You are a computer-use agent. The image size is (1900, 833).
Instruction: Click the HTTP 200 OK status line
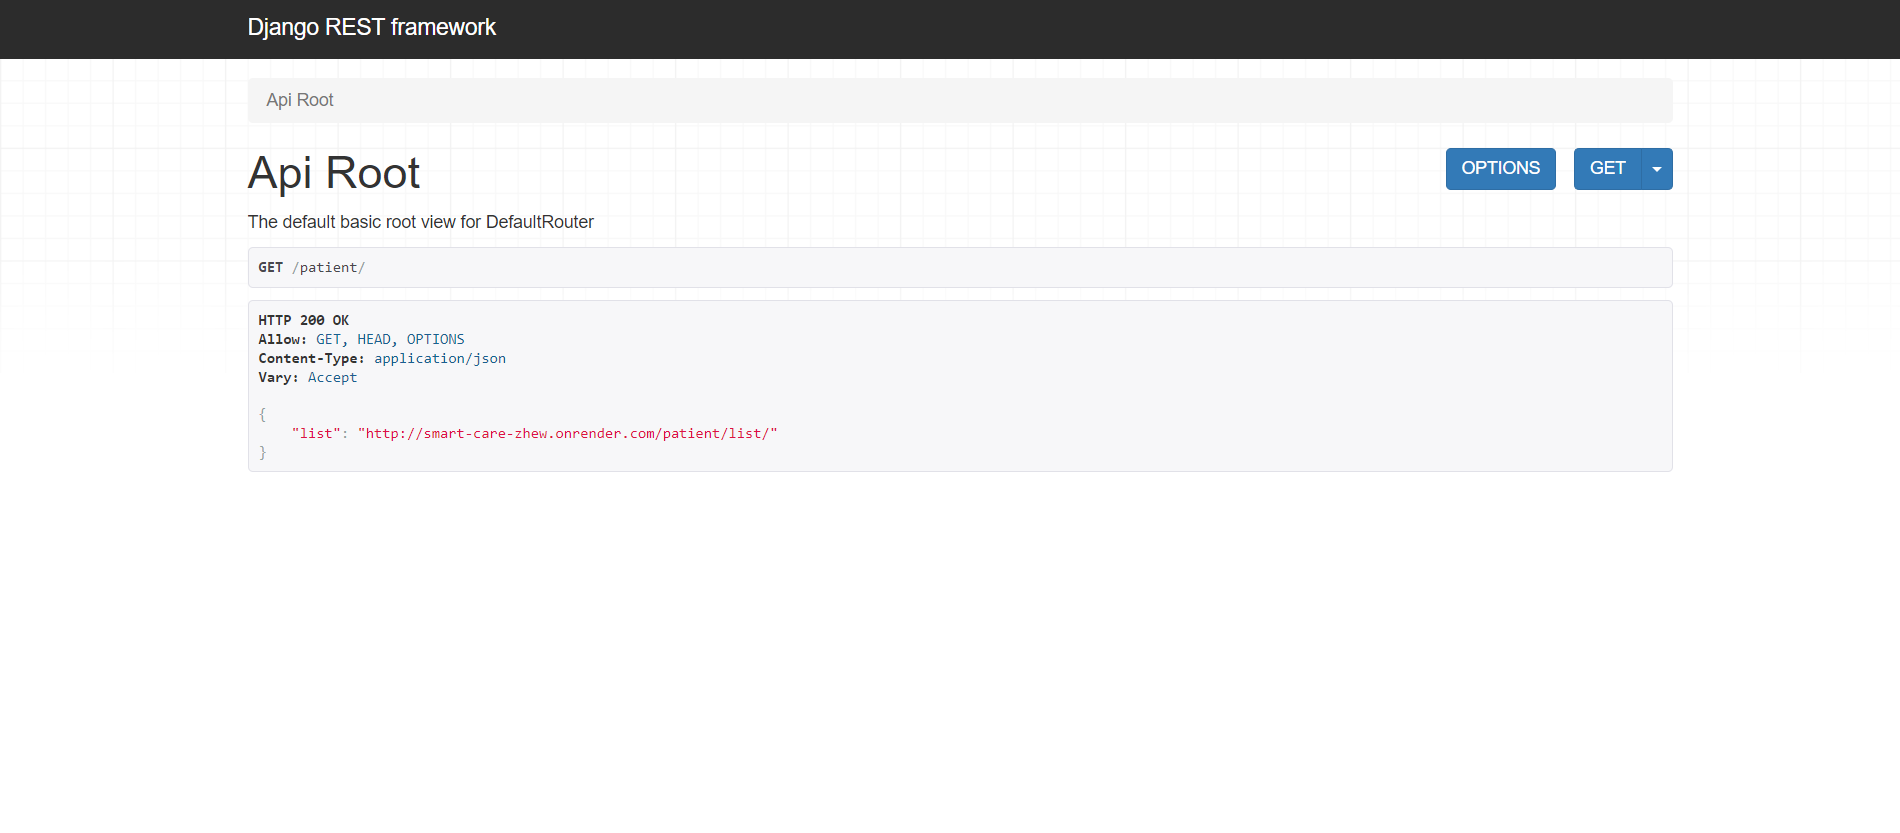point(303,321)
